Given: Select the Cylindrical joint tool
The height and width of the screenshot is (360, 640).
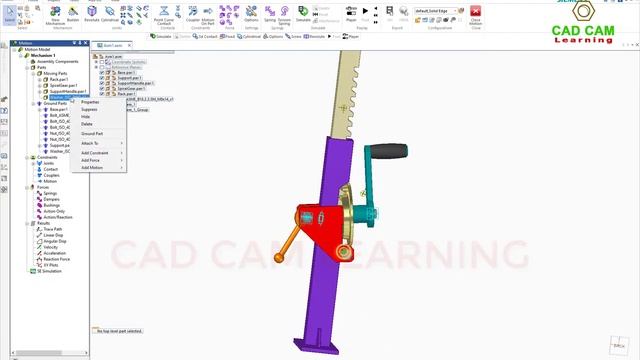Looking at the screenshot, I should (109, 14).
